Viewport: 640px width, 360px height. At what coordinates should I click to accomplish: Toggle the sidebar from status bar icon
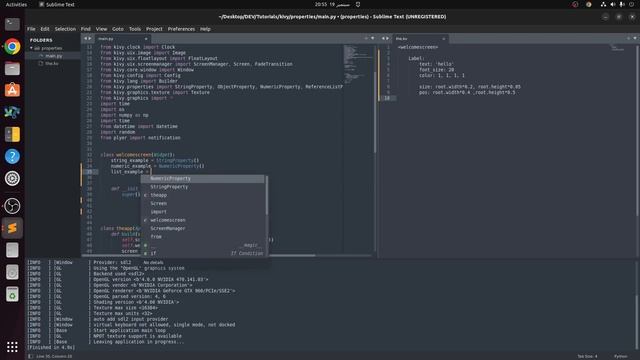(x=31, y=356)
